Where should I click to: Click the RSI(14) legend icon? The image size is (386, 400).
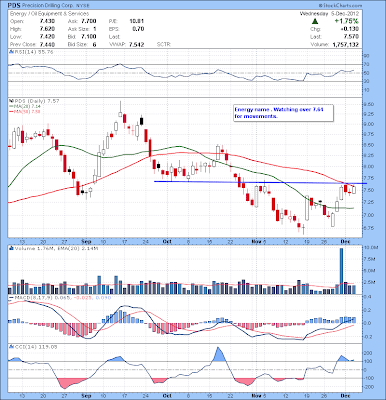[x=11, y=52]
